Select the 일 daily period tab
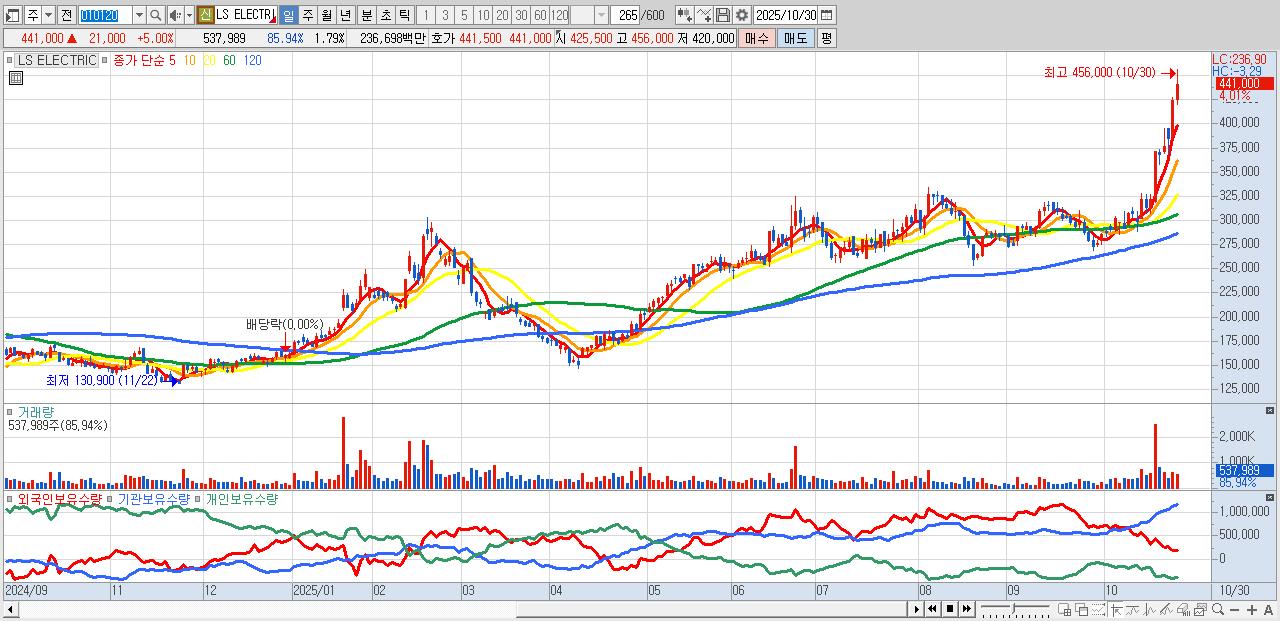 pos(288,15)
